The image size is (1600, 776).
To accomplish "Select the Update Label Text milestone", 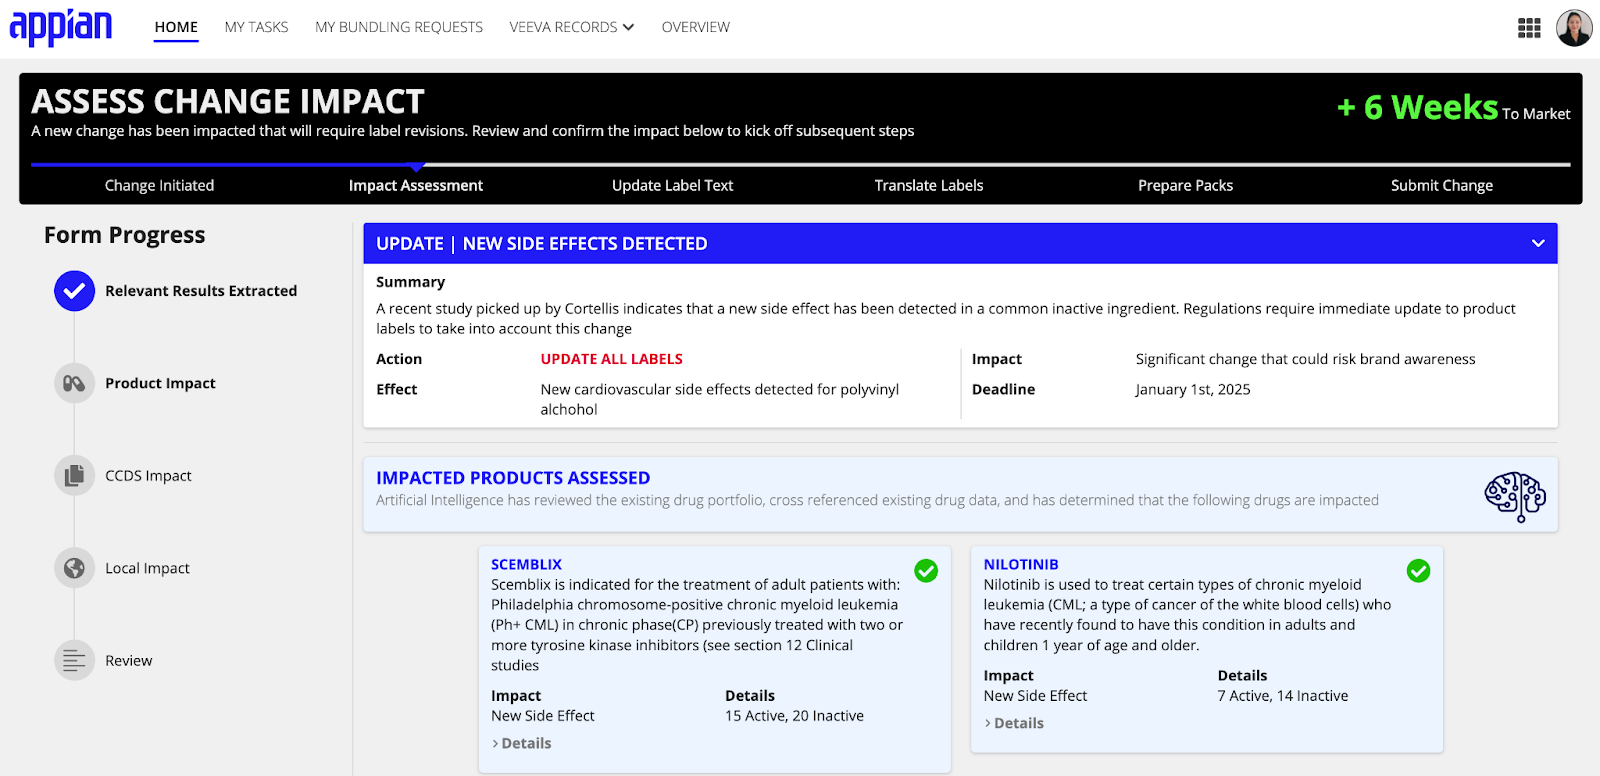I will pos(673,185).
